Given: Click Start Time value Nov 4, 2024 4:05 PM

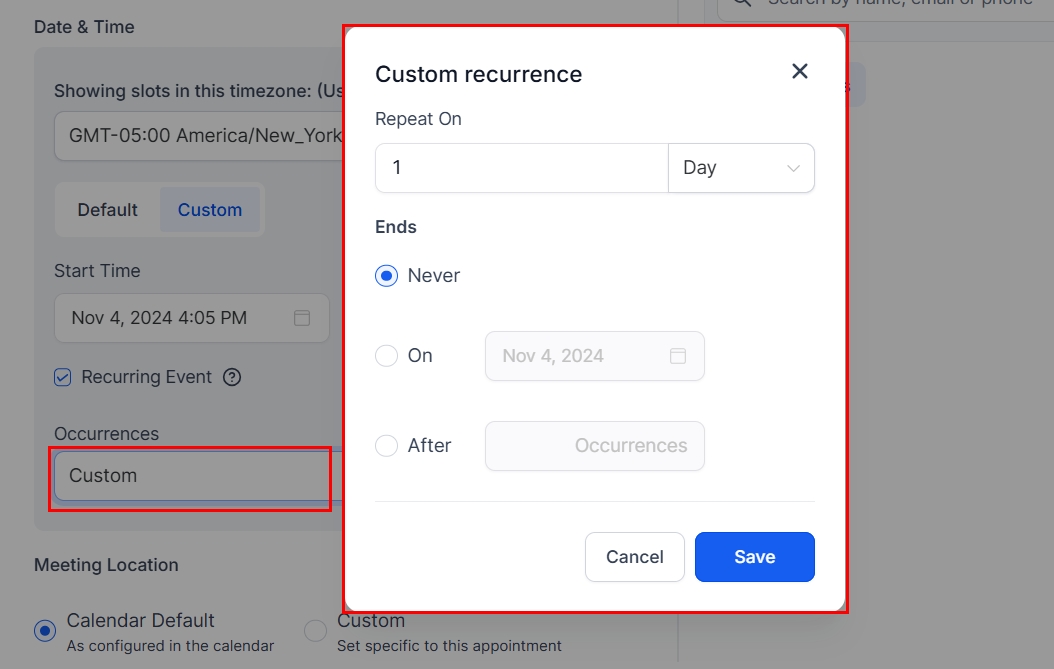Looking at the screenshot, I should [160, 318].
